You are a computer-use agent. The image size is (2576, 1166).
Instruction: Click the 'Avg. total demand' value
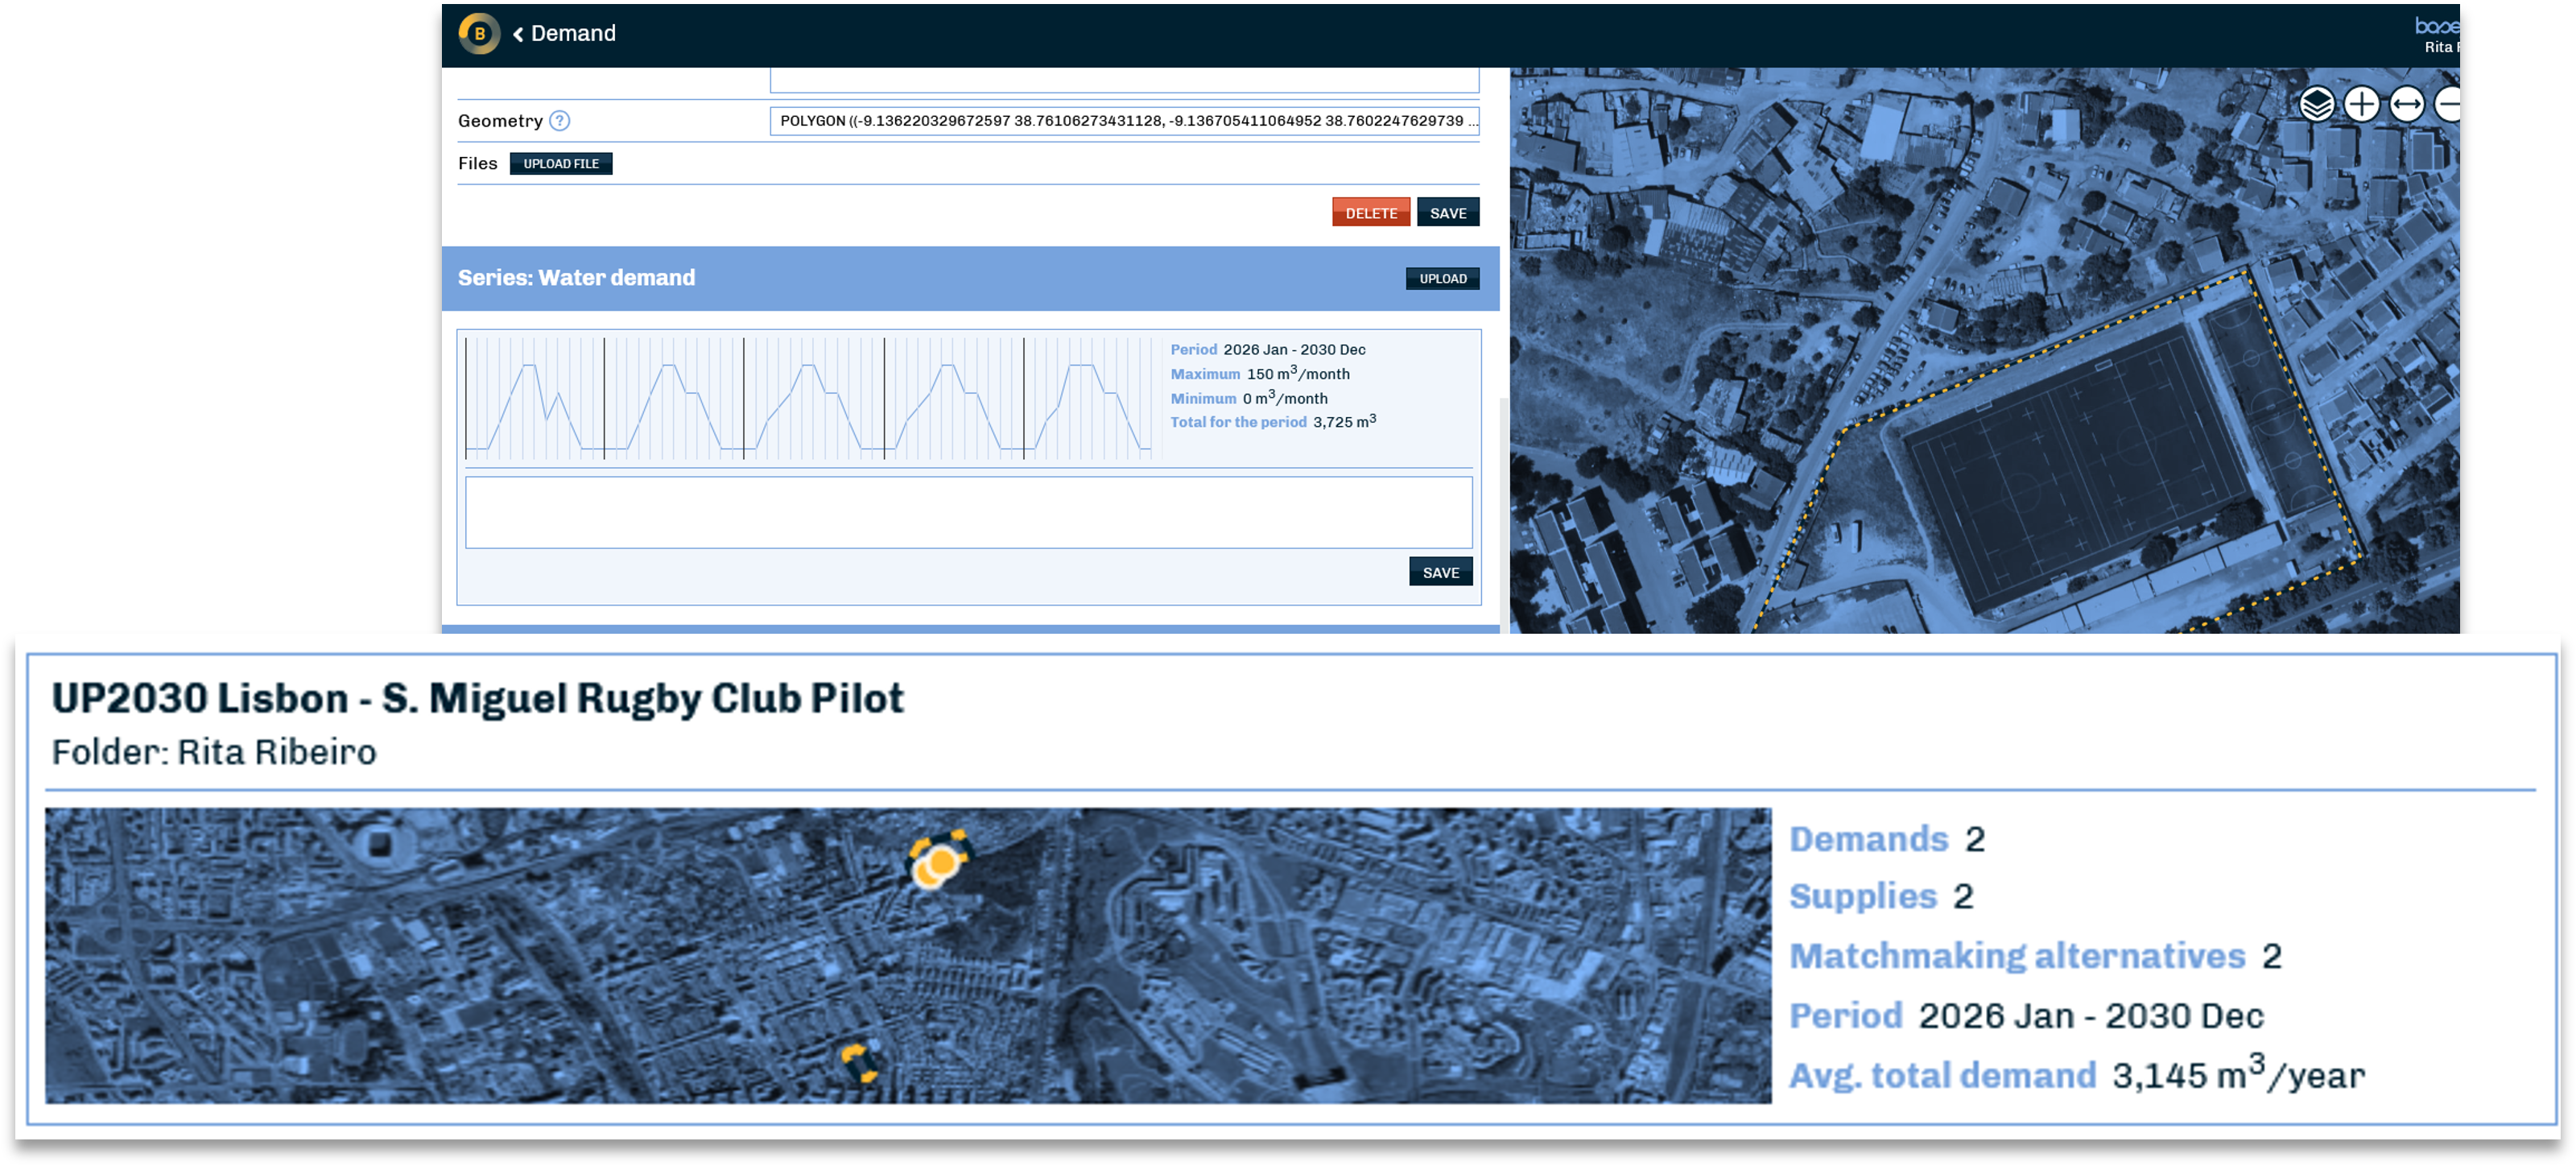2238,1074
